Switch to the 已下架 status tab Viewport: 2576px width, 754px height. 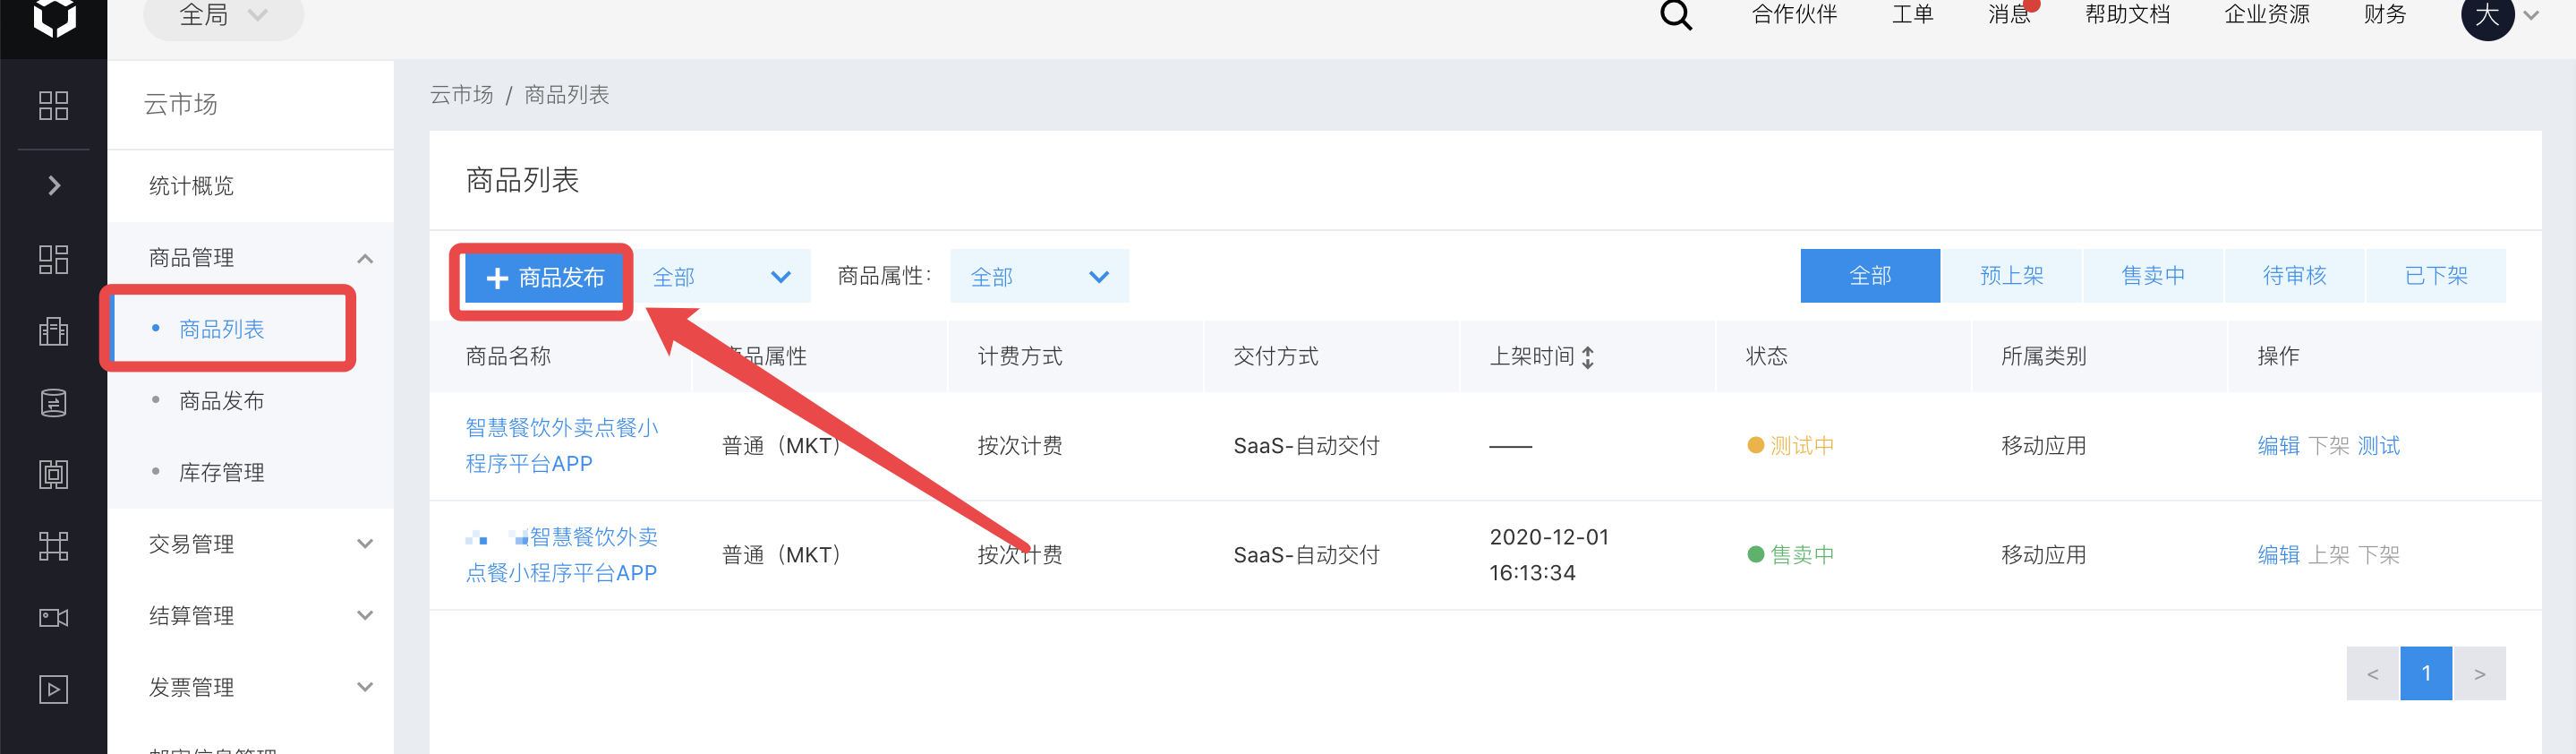click(x=2436, y=276)
